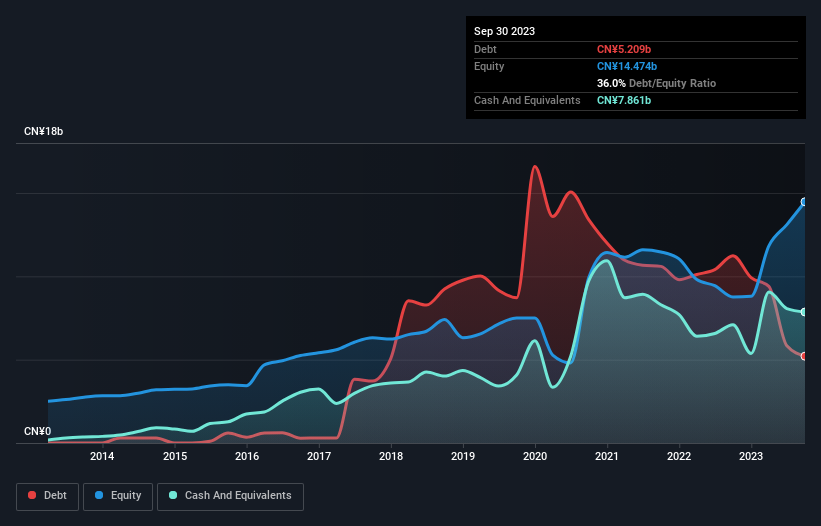Click the 2022 x-axis label
This screenshot has height=526, width=821.
[679, 456]
